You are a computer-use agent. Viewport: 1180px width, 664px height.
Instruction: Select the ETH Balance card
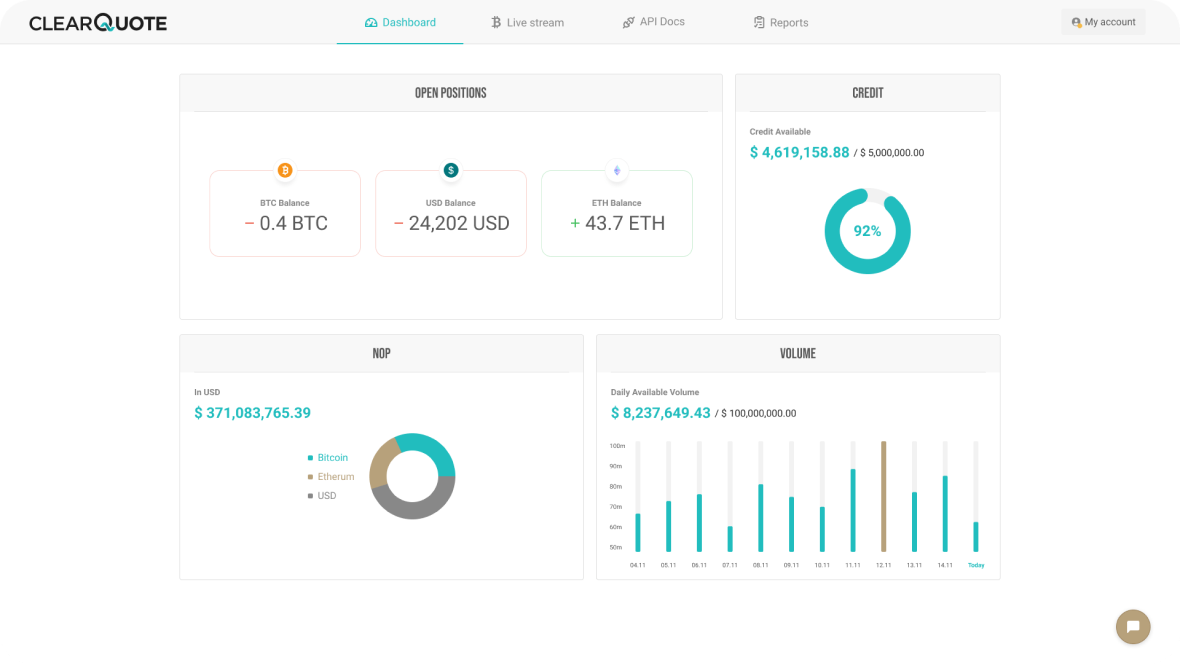click(x=616, y=214)
